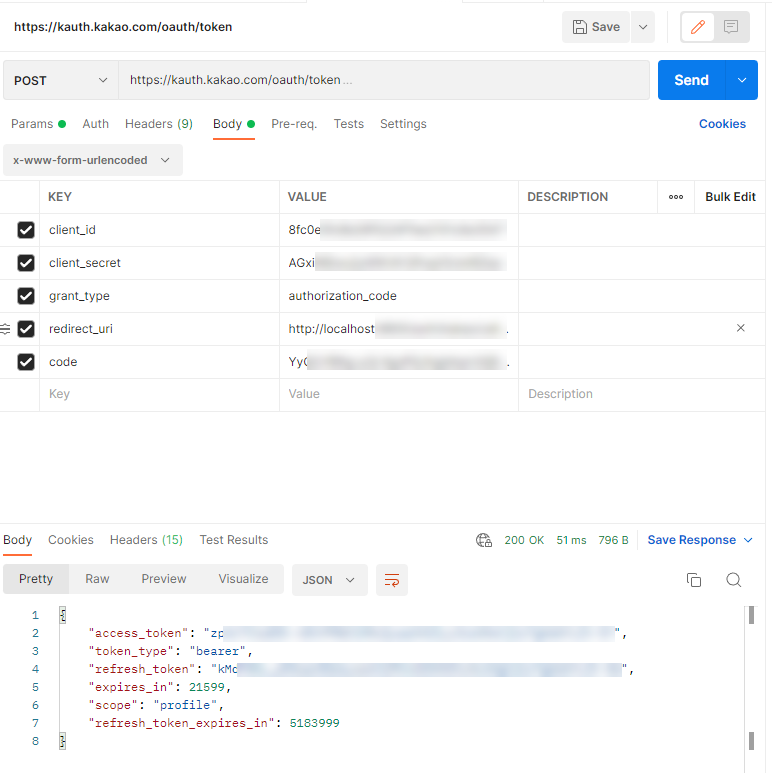
Task: Toggle the line wrap icon
Action: [392, 580]
